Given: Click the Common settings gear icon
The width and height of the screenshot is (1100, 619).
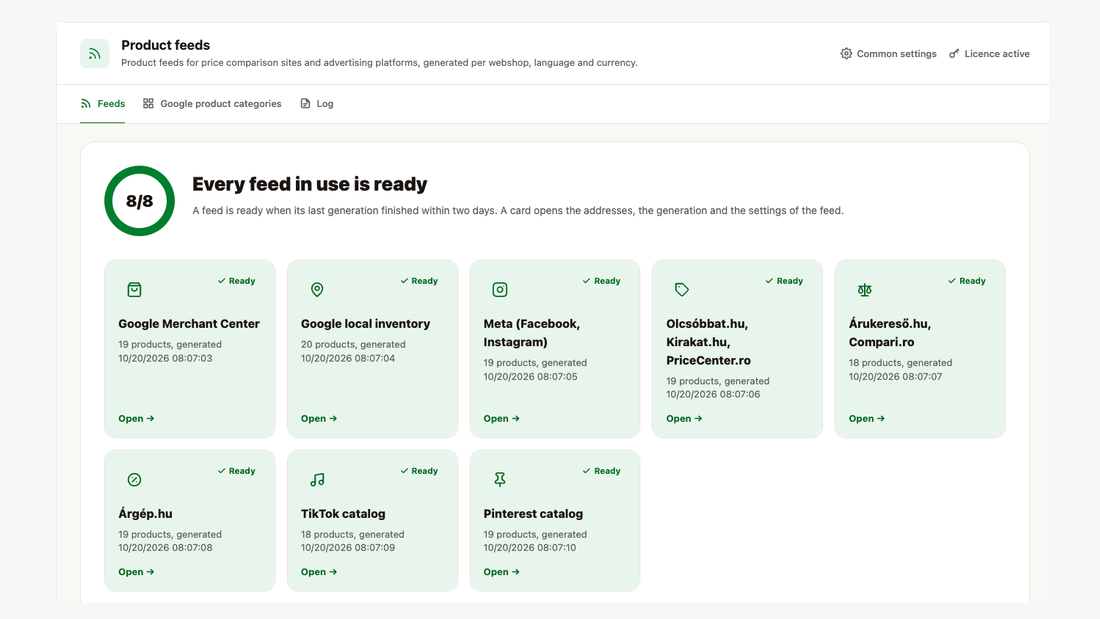Looking at the screenshot, I should 846,53.
